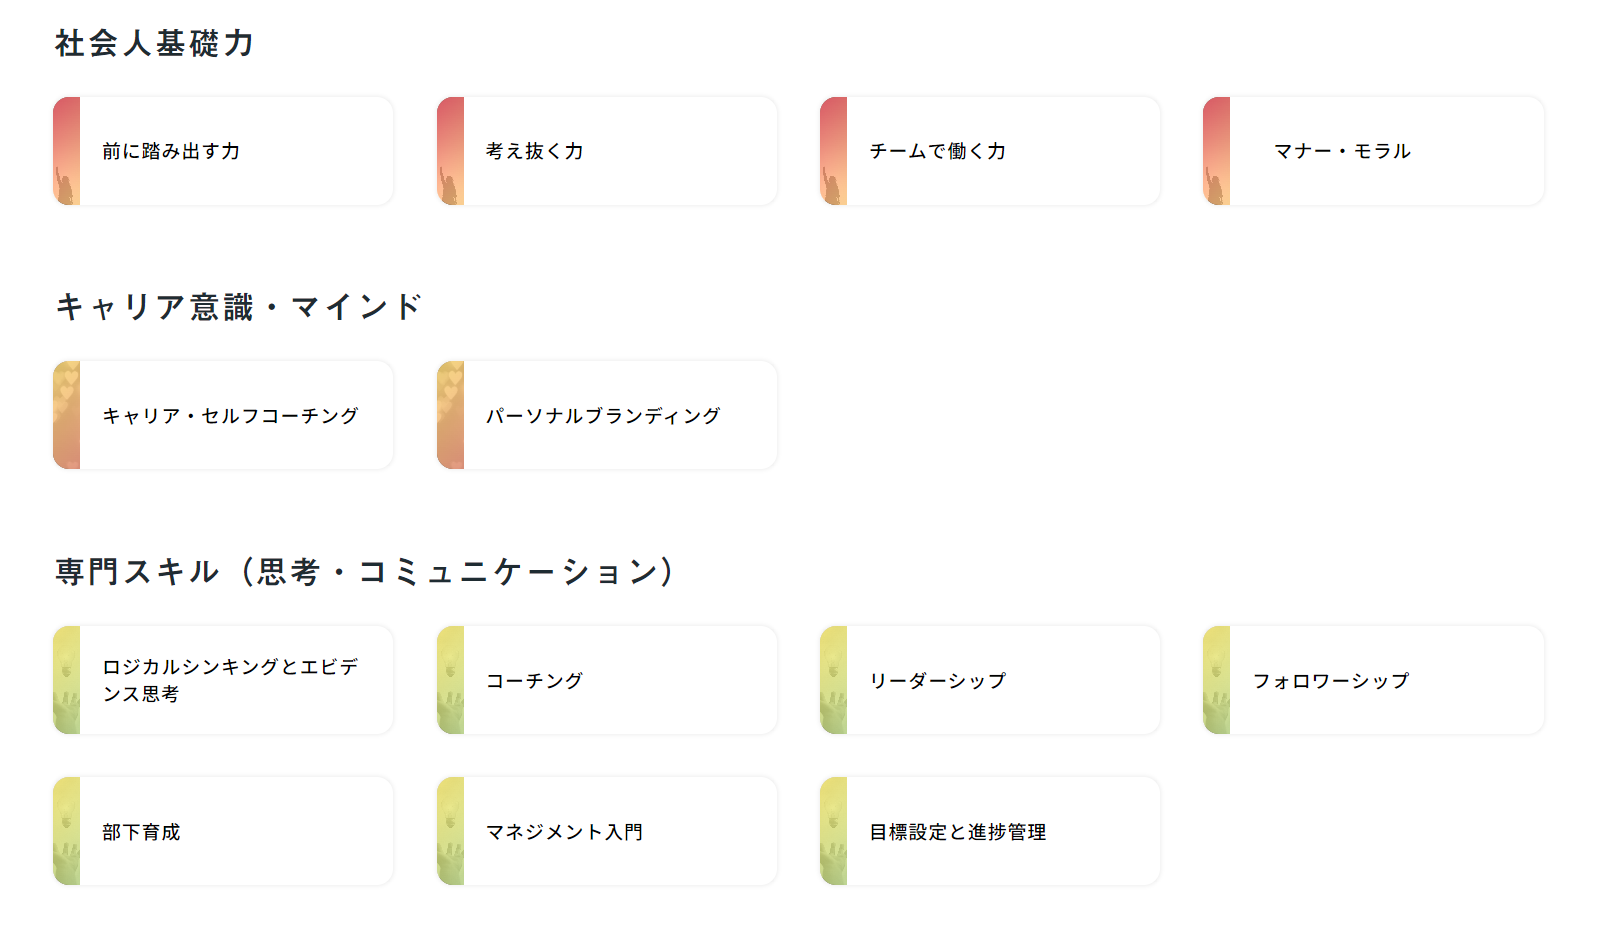Click the red thumbnail beside マナー・モラル

tap(1217, 151)
